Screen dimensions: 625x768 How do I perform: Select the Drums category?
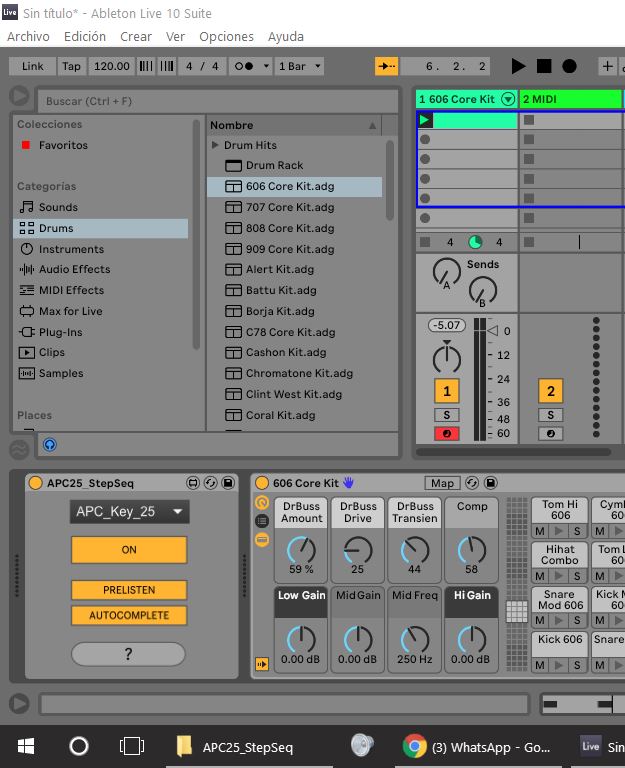click(x=101, y=228)
